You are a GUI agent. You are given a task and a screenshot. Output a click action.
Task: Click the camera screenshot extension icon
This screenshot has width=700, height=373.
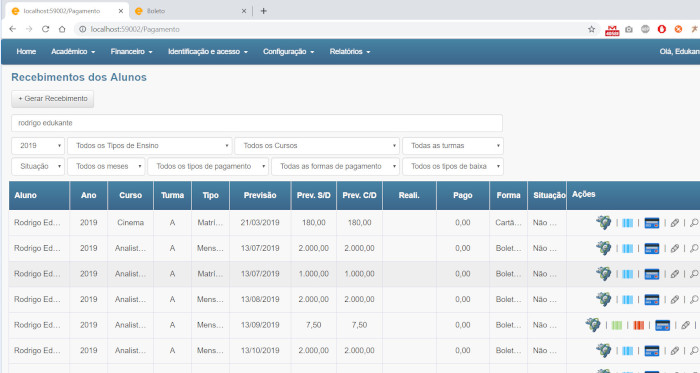click(x=629, y=29)
